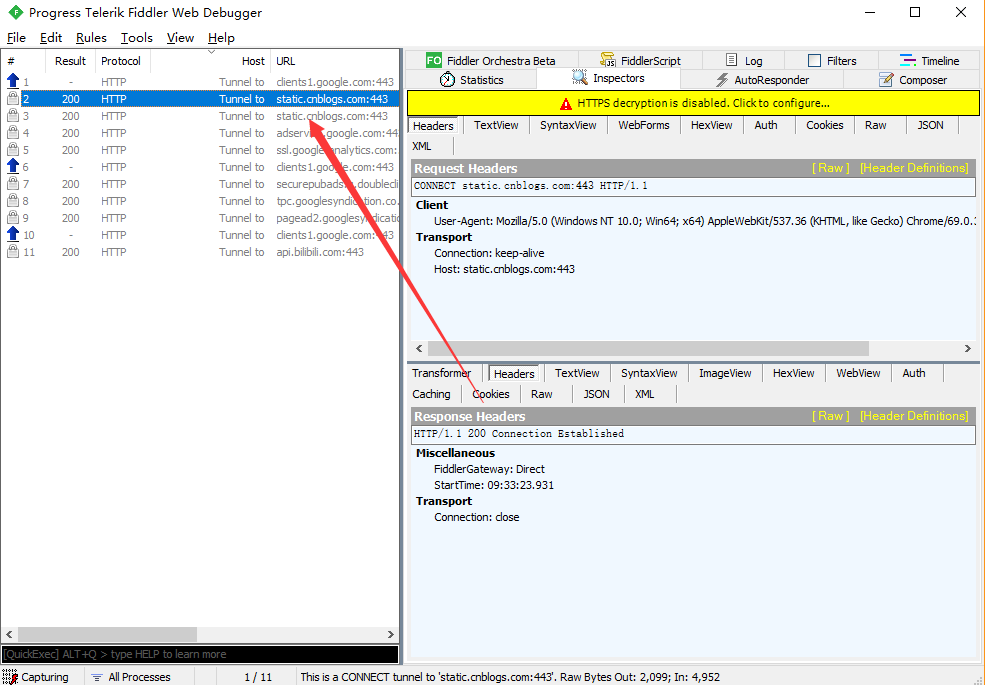
Task: Click the lock icon of session 7
Action: [x=13, y=184]
